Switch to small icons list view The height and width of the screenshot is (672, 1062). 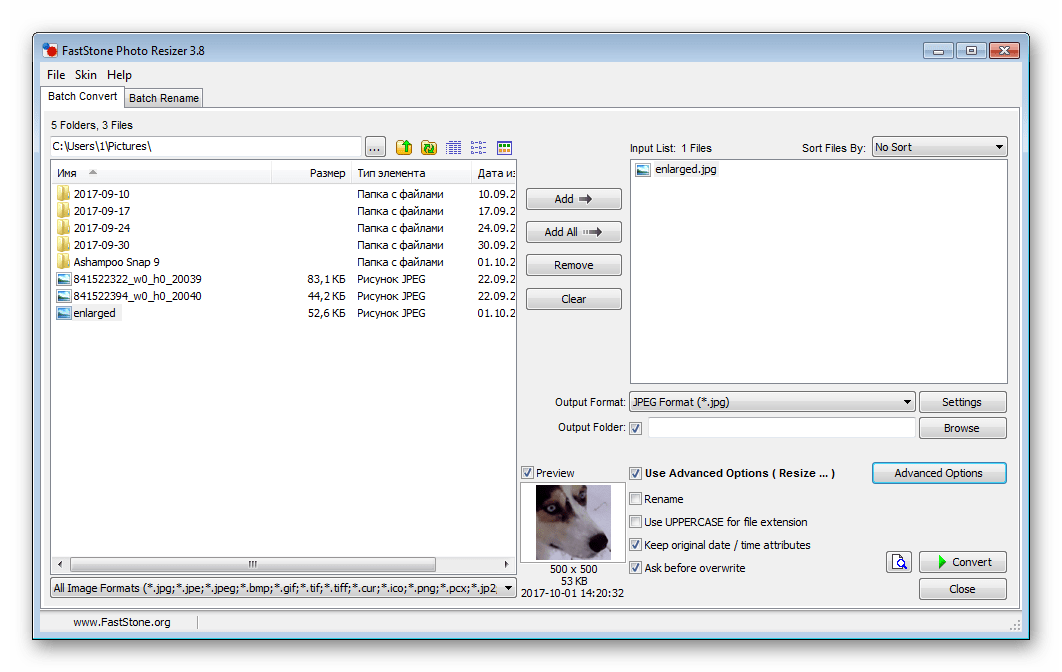(479, 148)
